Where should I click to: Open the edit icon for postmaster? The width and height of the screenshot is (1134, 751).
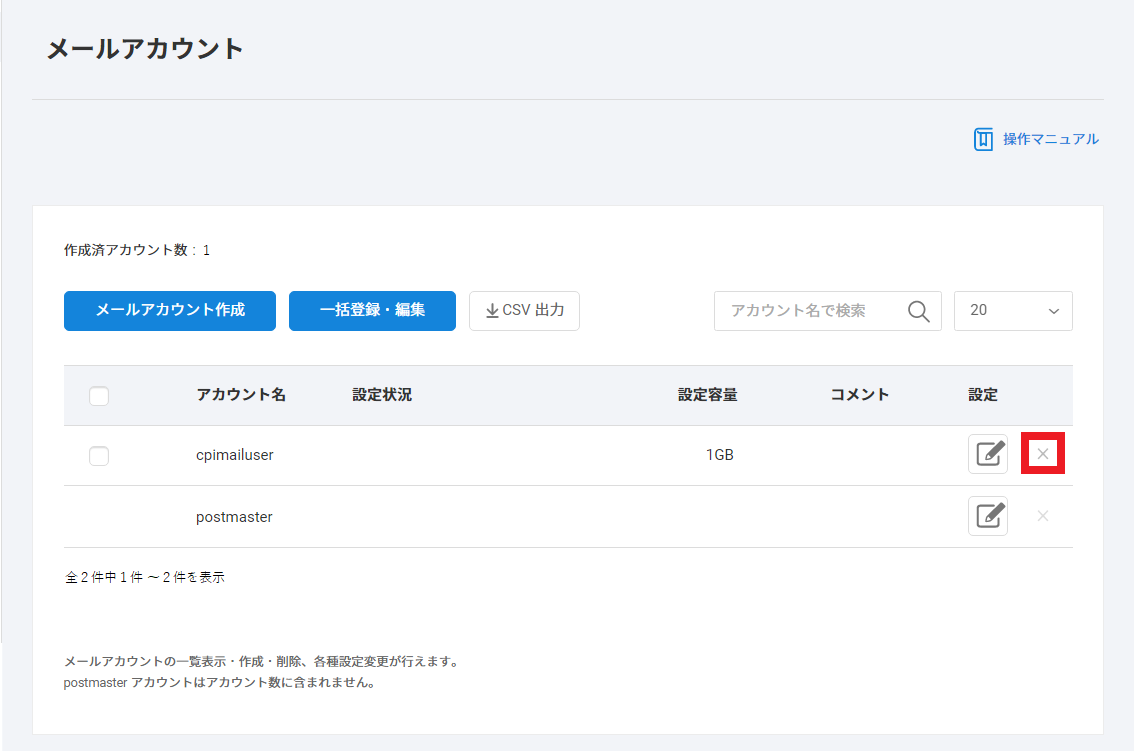[987, 516]
